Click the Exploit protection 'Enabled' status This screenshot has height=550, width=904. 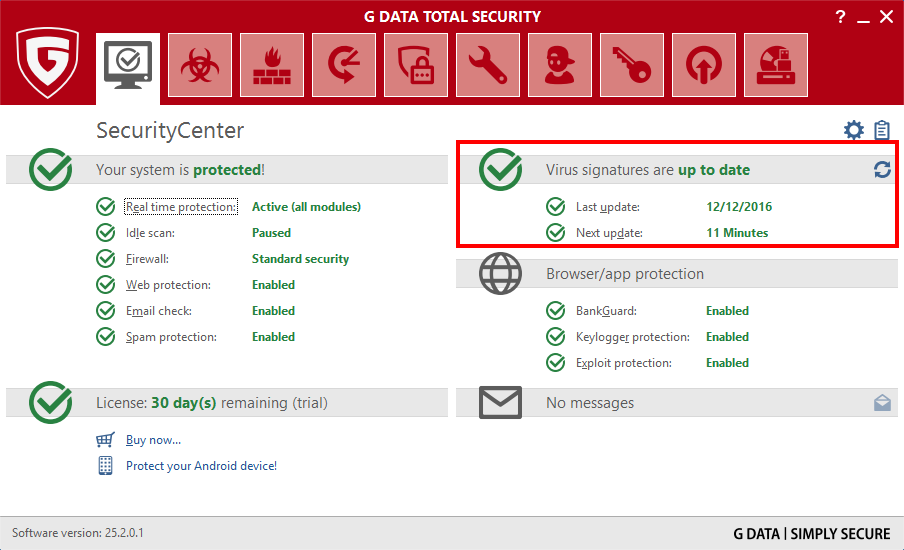coord(728,363)
